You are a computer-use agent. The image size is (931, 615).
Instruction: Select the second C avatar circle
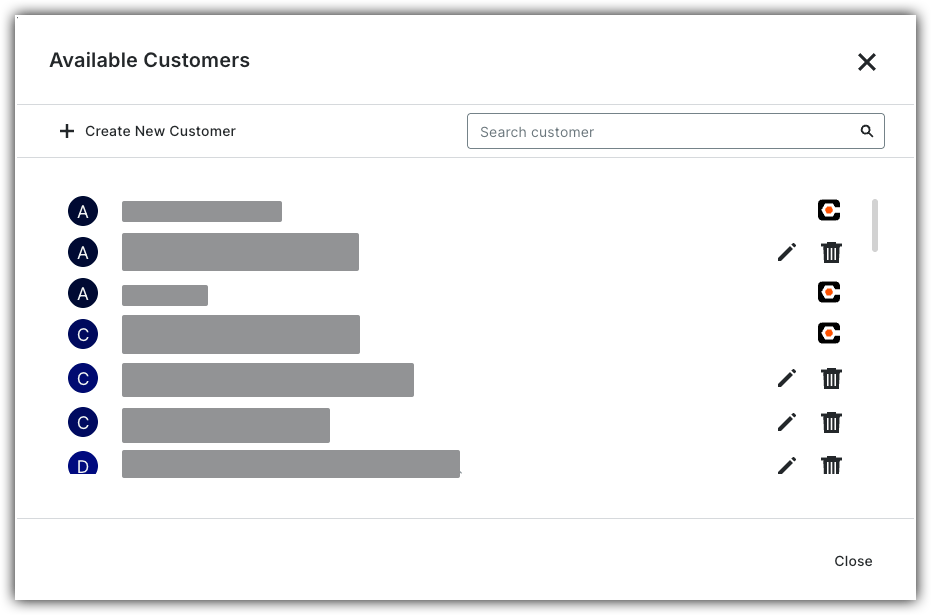pyautogui.click(x=83, y=378)
